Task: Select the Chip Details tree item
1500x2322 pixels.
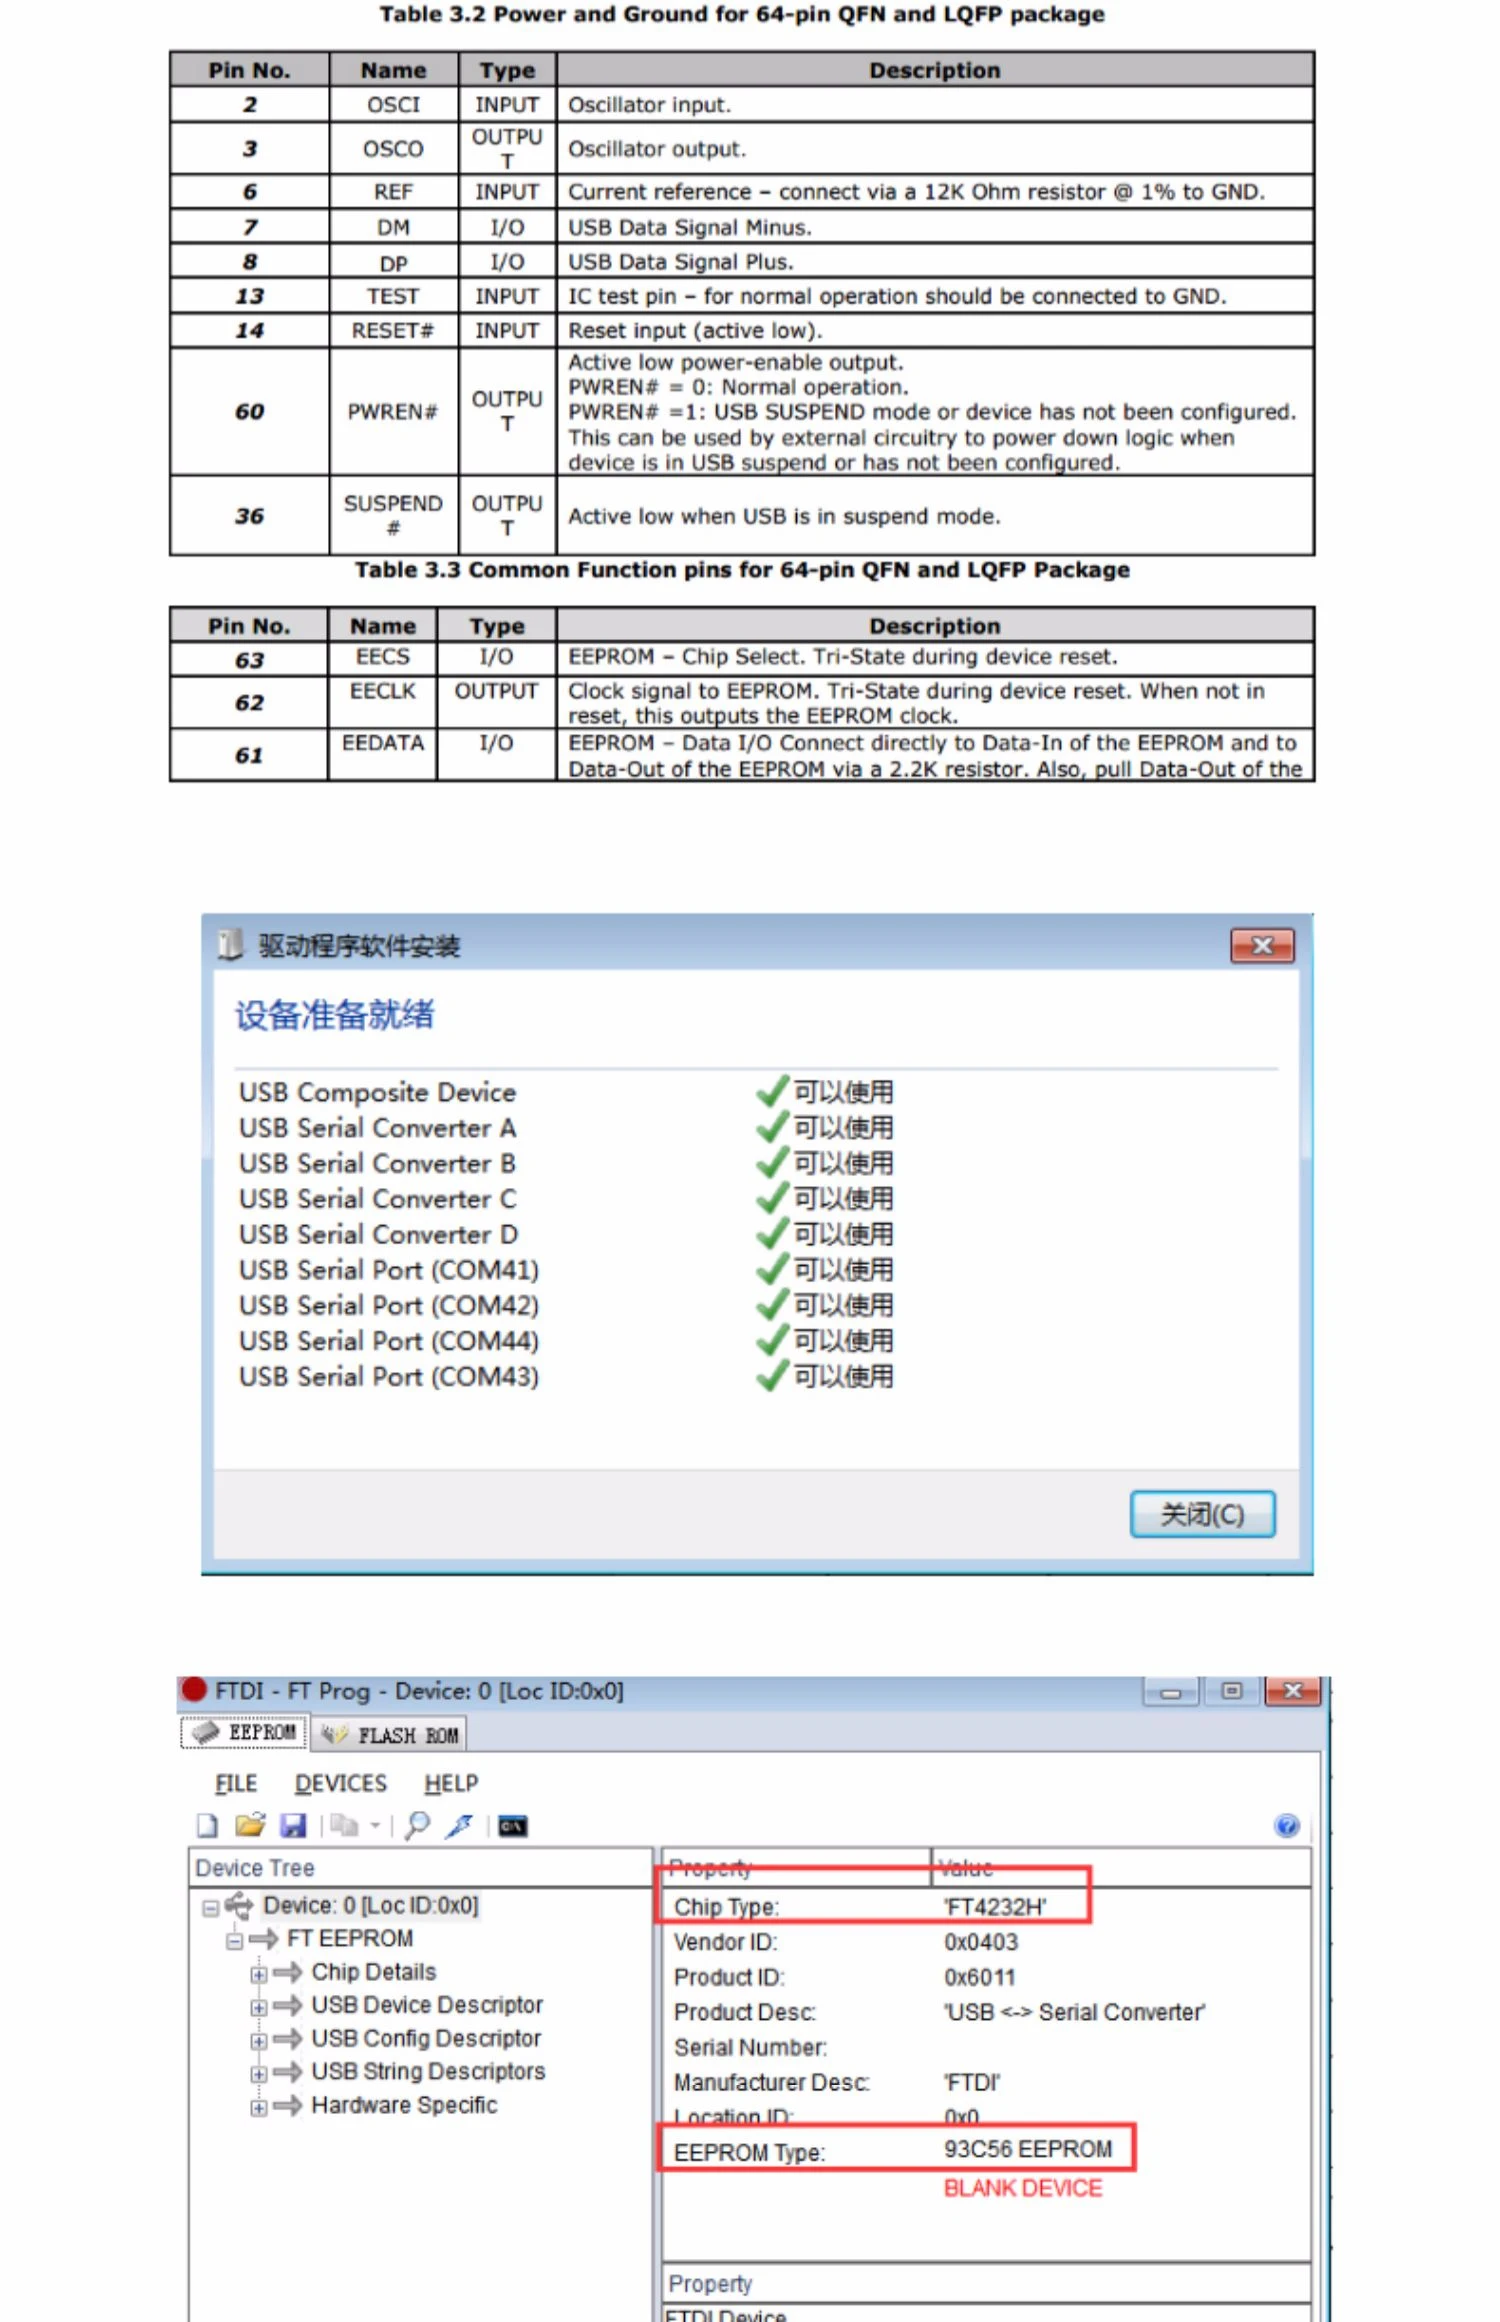Action: [374, 1972]
